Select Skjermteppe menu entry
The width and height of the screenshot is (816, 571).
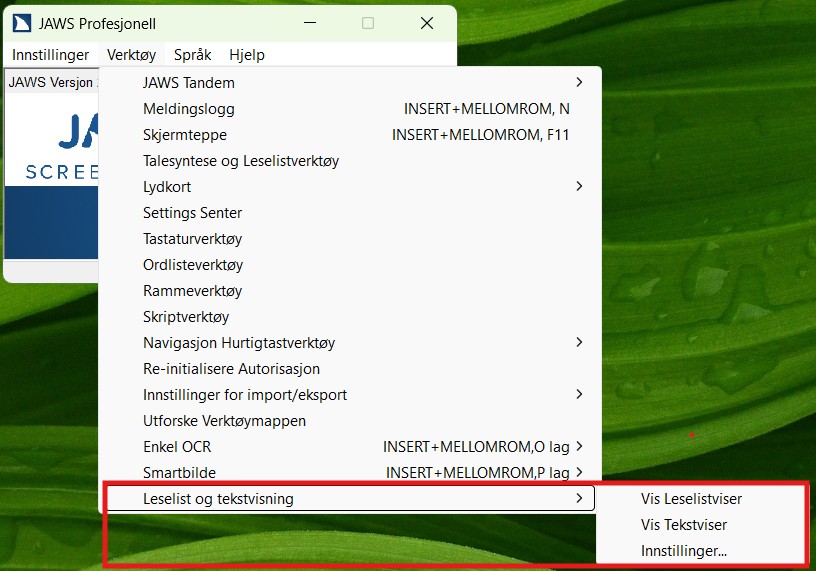click(350, 135)
